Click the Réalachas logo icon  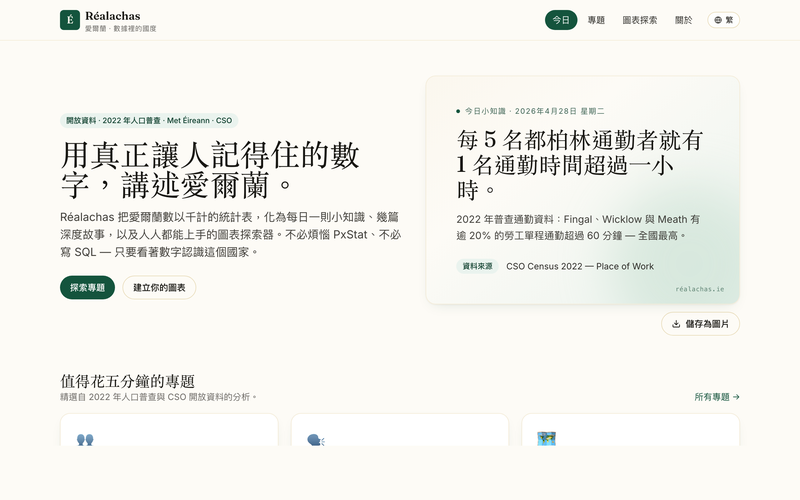70,20
